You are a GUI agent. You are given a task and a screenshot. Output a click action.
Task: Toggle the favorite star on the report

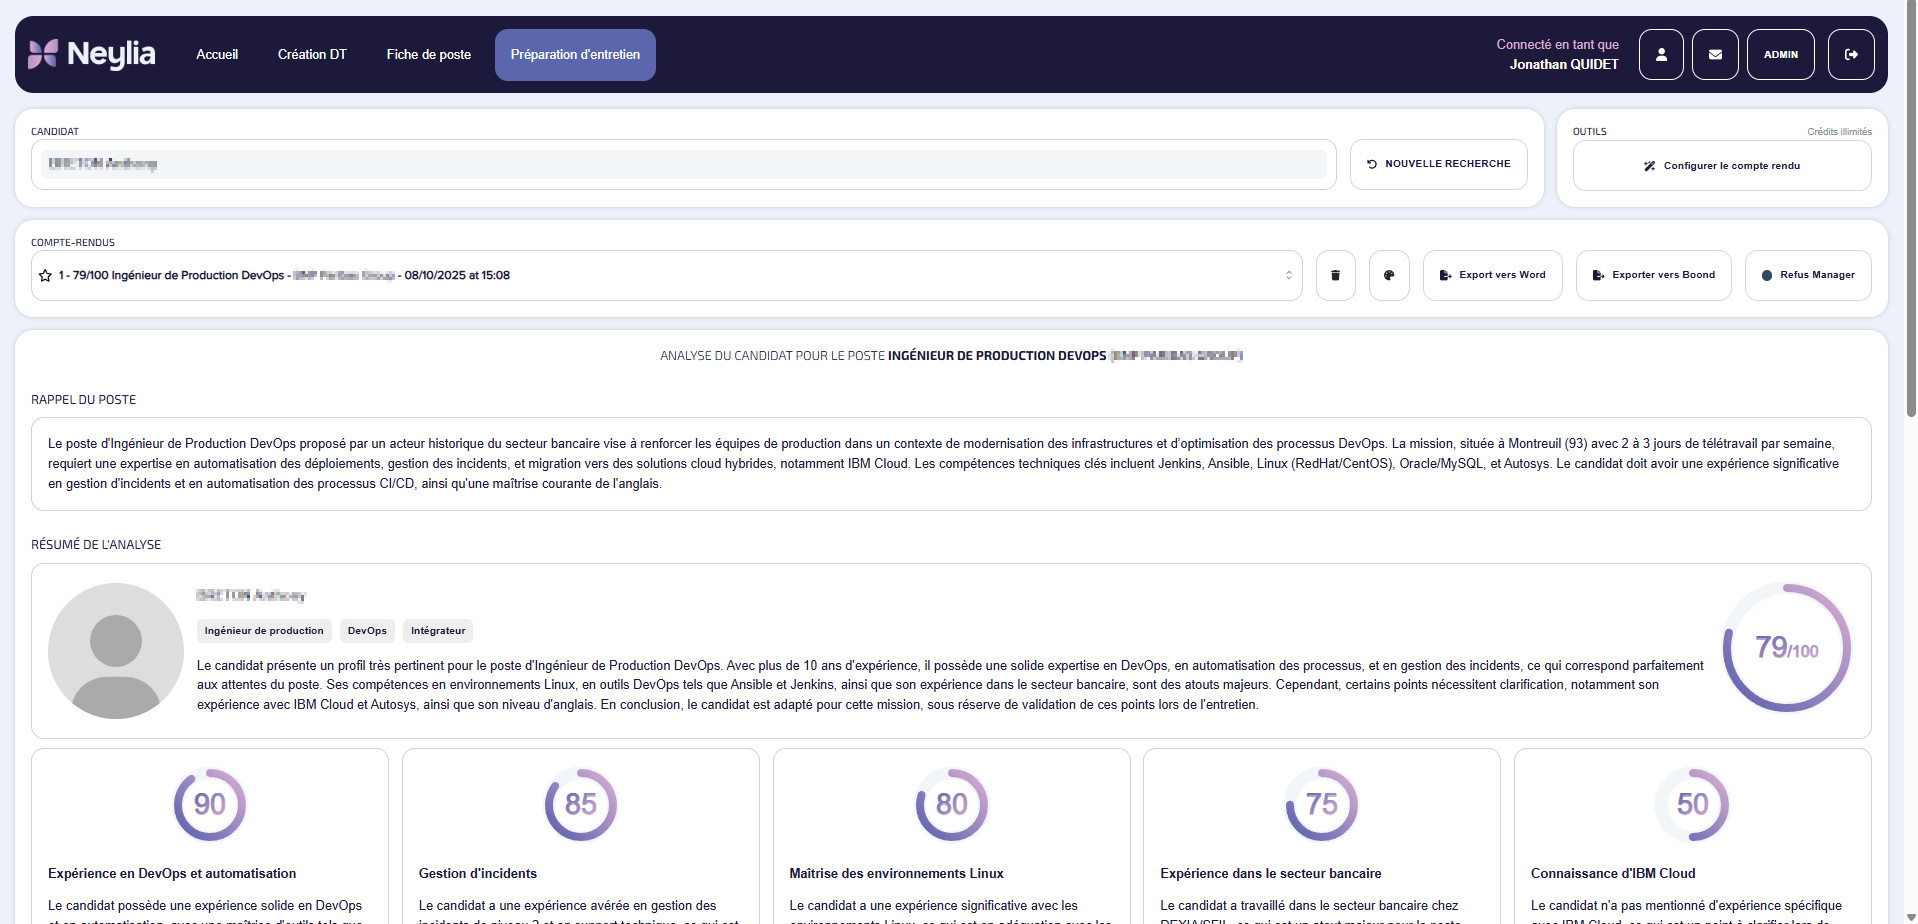click(x=45, y=276)
